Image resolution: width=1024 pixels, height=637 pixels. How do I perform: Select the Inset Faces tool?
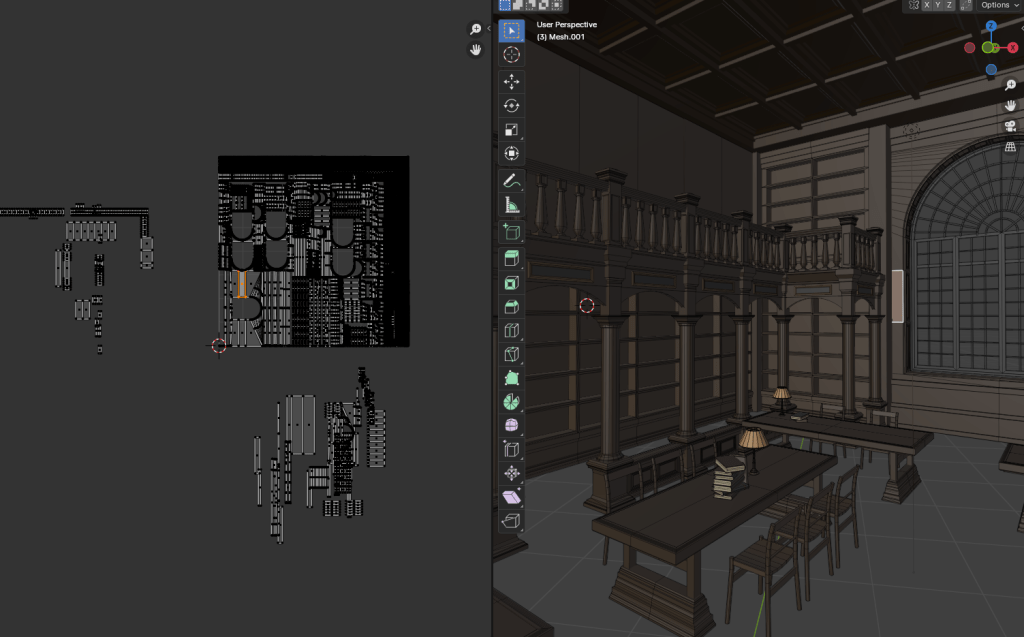tap(511, 282)
